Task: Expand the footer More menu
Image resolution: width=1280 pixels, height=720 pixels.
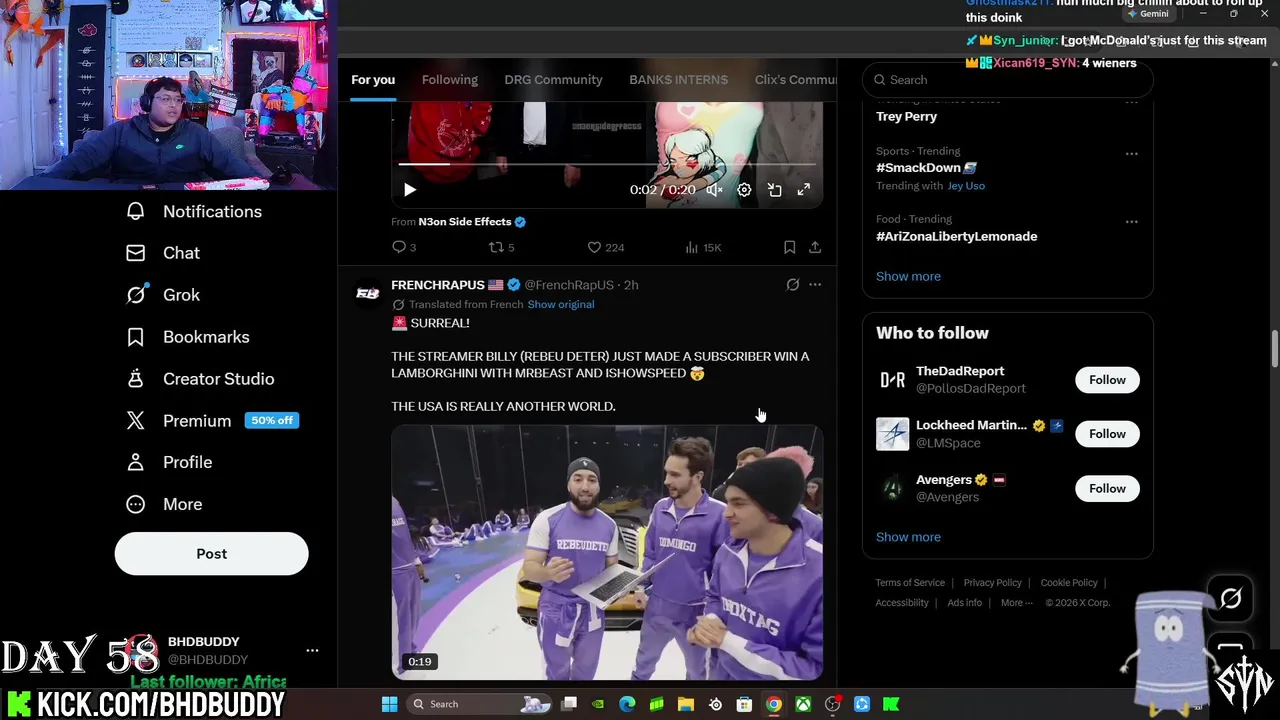Action: (1017, 603)
